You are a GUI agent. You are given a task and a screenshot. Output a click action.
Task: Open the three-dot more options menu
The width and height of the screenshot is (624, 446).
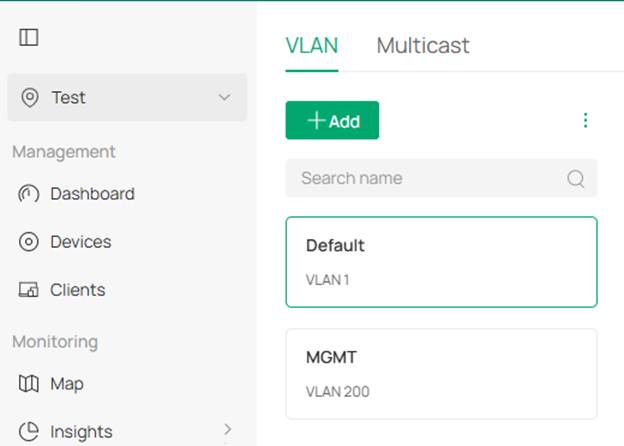tap(586, 121)
